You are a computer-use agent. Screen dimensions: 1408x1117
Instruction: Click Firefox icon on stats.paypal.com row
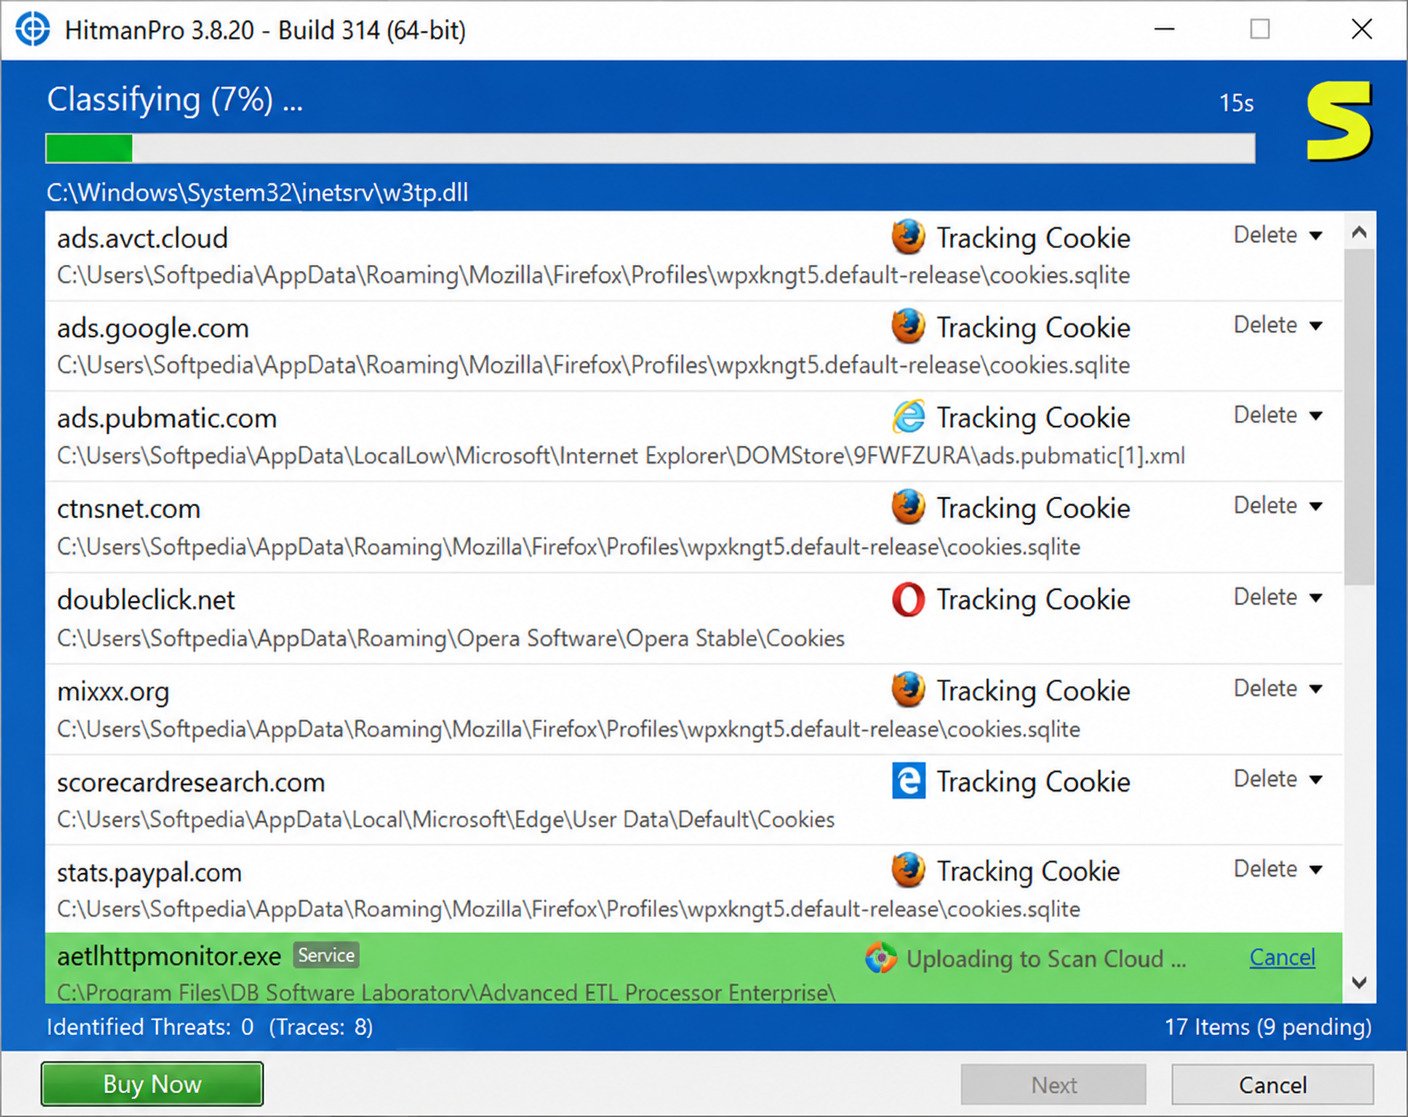pyautogui.click(x=908, y=870)
